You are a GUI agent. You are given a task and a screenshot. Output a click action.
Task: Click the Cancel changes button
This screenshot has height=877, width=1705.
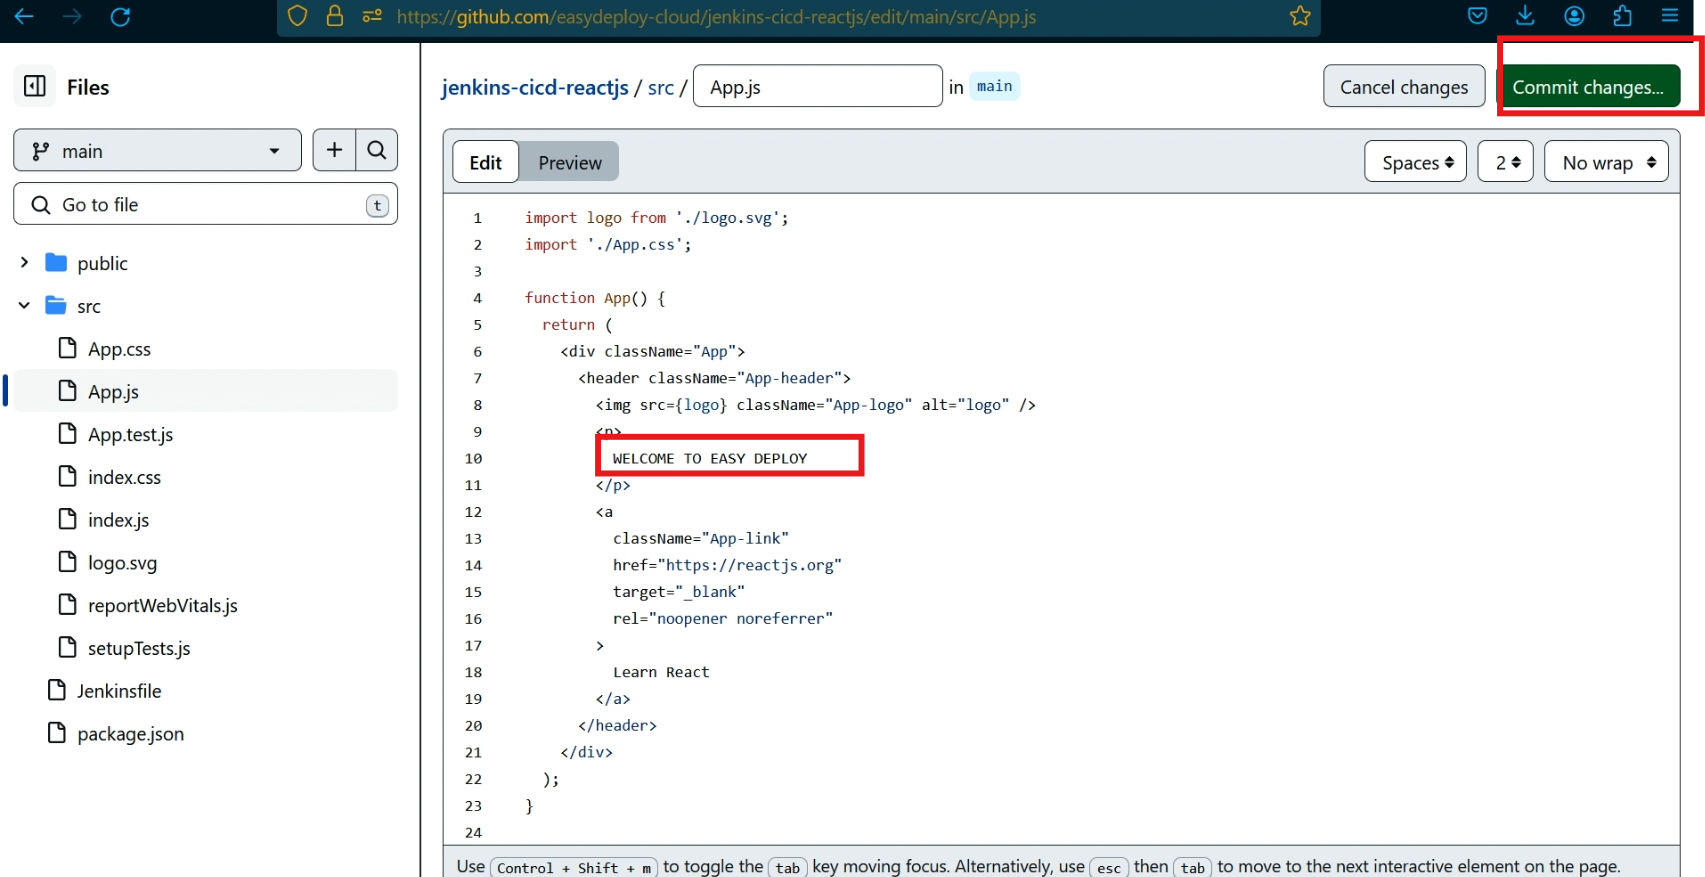[1404, 87]
